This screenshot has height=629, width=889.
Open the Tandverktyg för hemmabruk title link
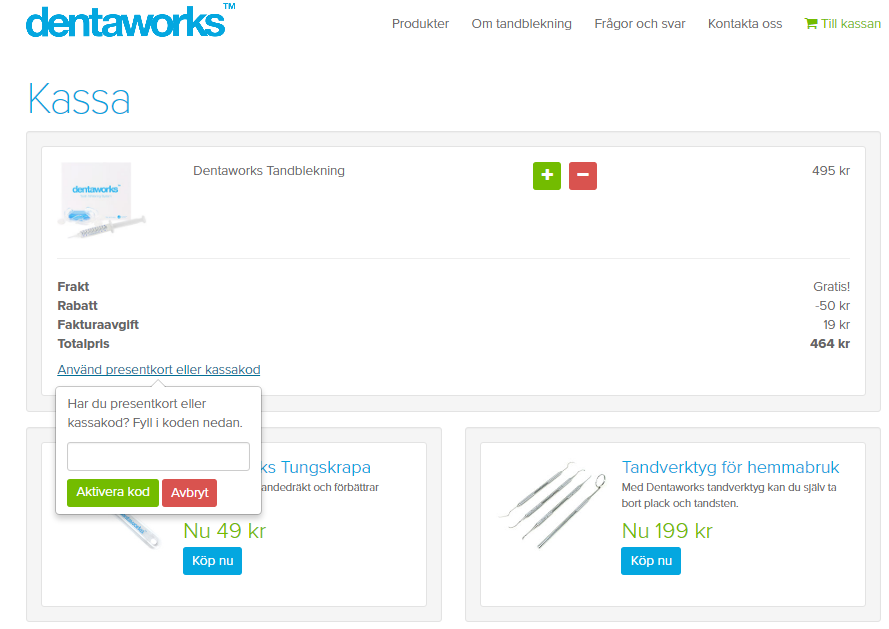(730, 468)
